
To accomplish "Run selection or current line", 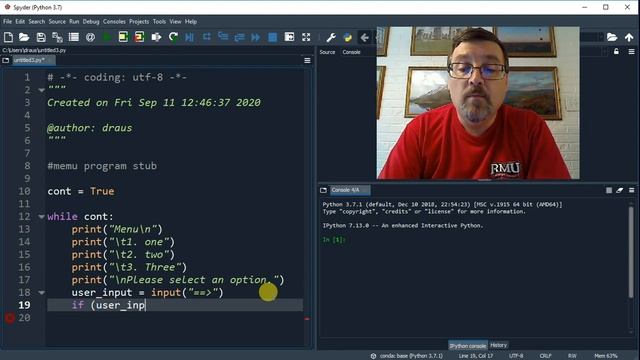I will (156, 37).
